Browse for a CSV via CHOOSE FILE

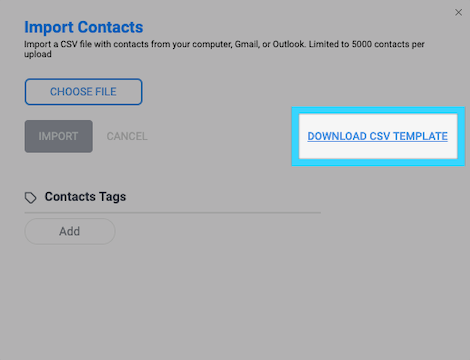(83, 92)
